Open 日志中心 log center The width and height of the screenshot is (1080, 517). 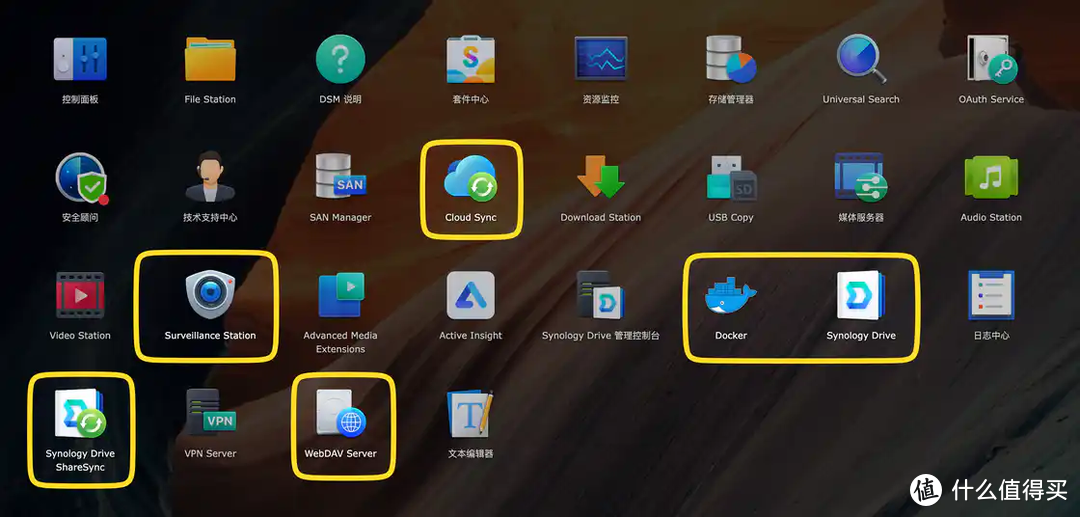click(x=991, y=295)
